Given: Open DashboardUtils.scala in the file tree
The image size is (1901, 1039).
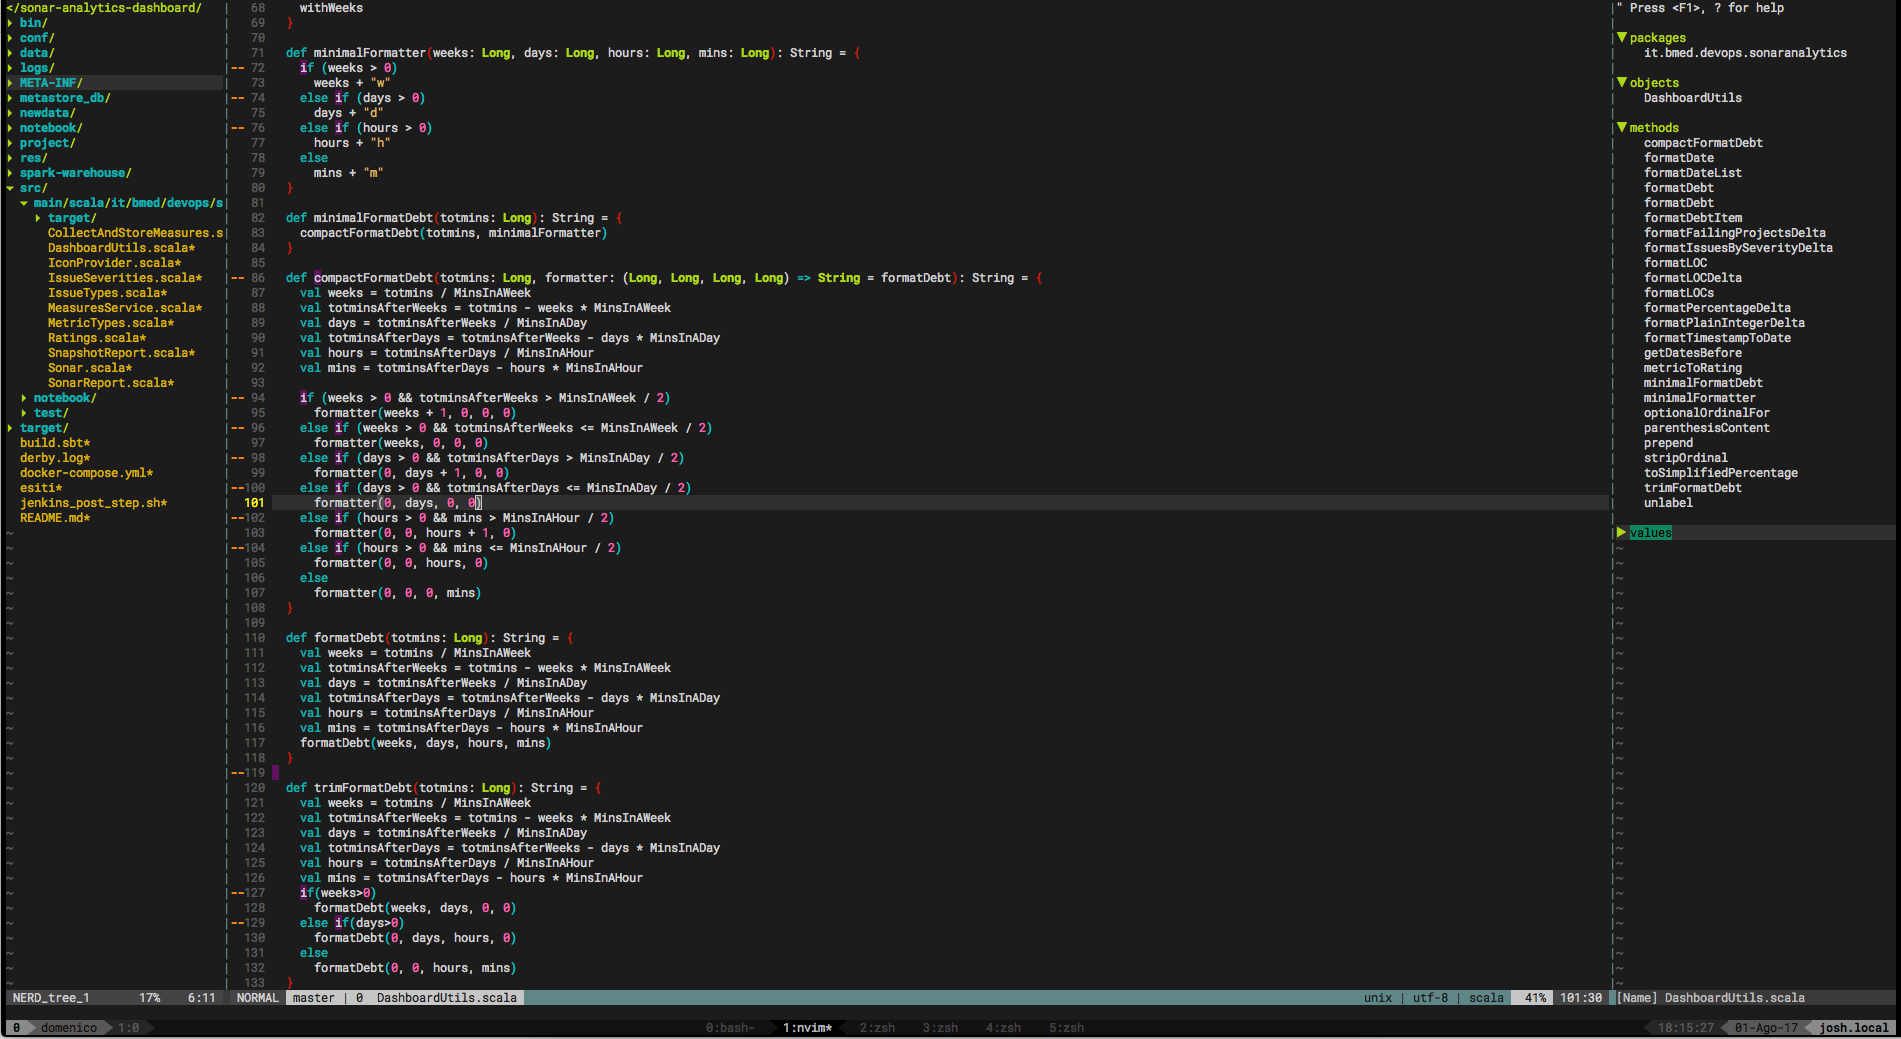Looking at the screenshot, I should (x=121, y=248).
